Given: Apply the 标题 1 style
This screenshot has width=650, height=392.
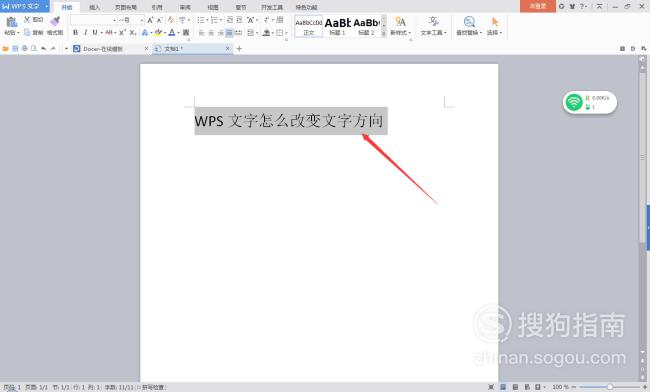Looking at the screenshot, I should (337, 27).
